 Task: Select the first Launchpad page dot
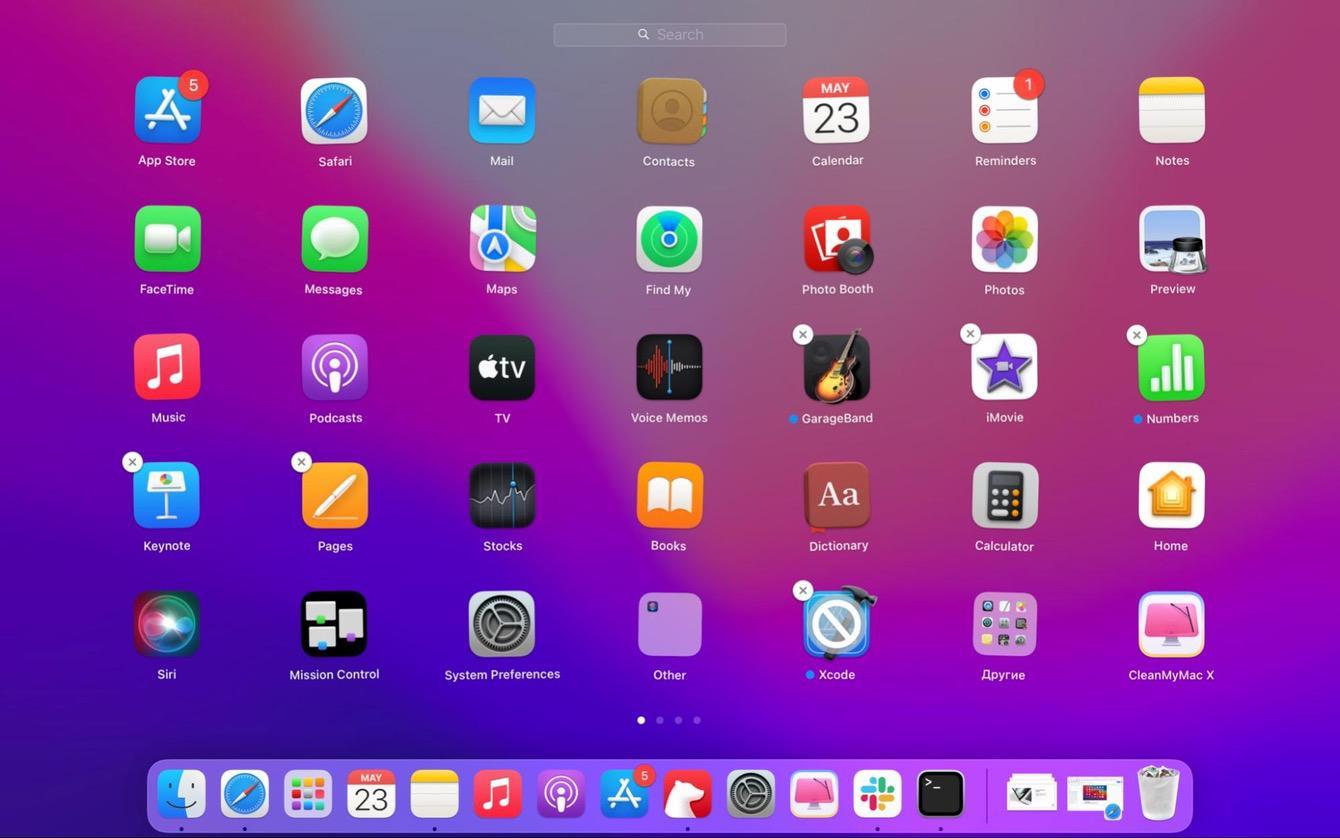pos(641,720)
